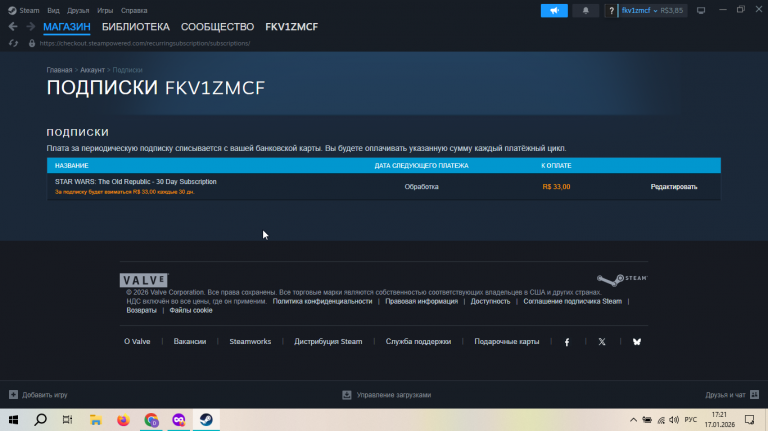
Task: Click the Steam logo in footer
Action: 622,279
